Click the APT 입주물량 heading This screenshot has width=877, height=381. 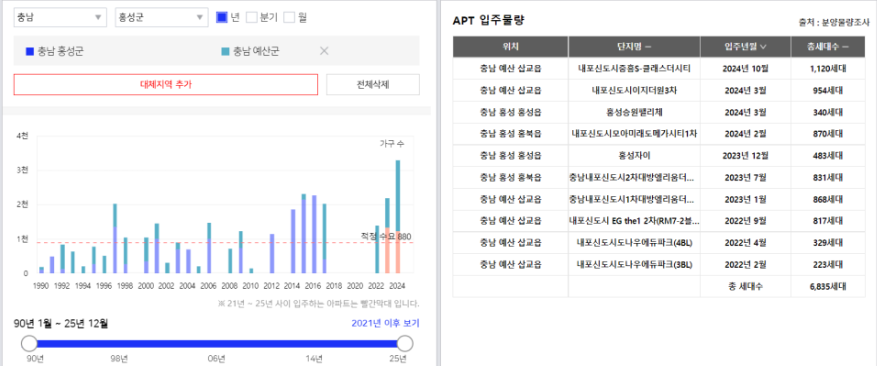pyautogui.click(x=488, y=21)
